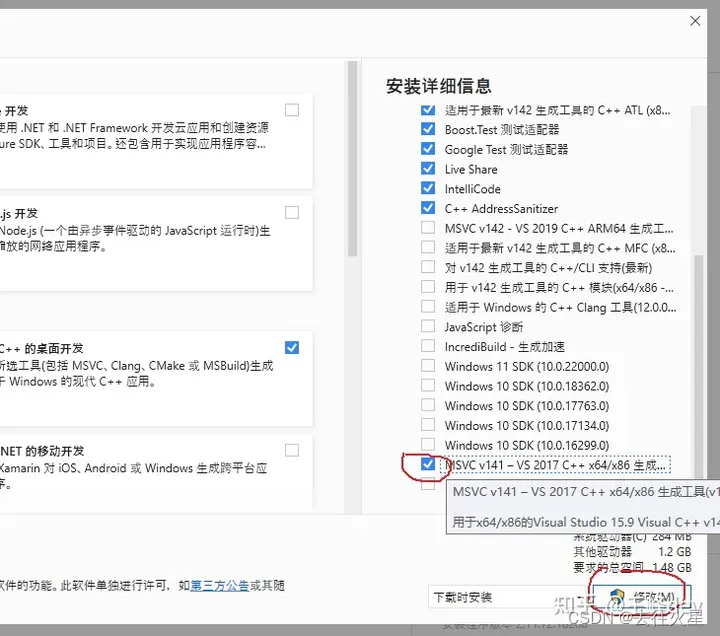Check Windows 10 SDK (10.0.17134.0)
This screenshot has height=636, width=720.
coord(428,425)
